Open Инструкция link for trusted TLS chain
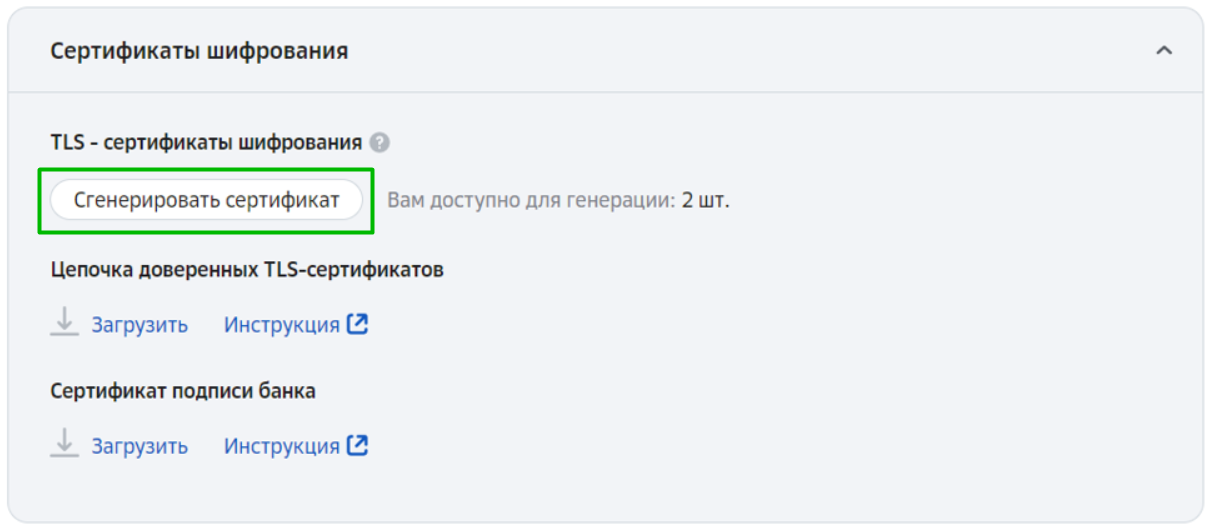Screen dimensions: 1213x532 pyautogui.click(x=282, y=325)
